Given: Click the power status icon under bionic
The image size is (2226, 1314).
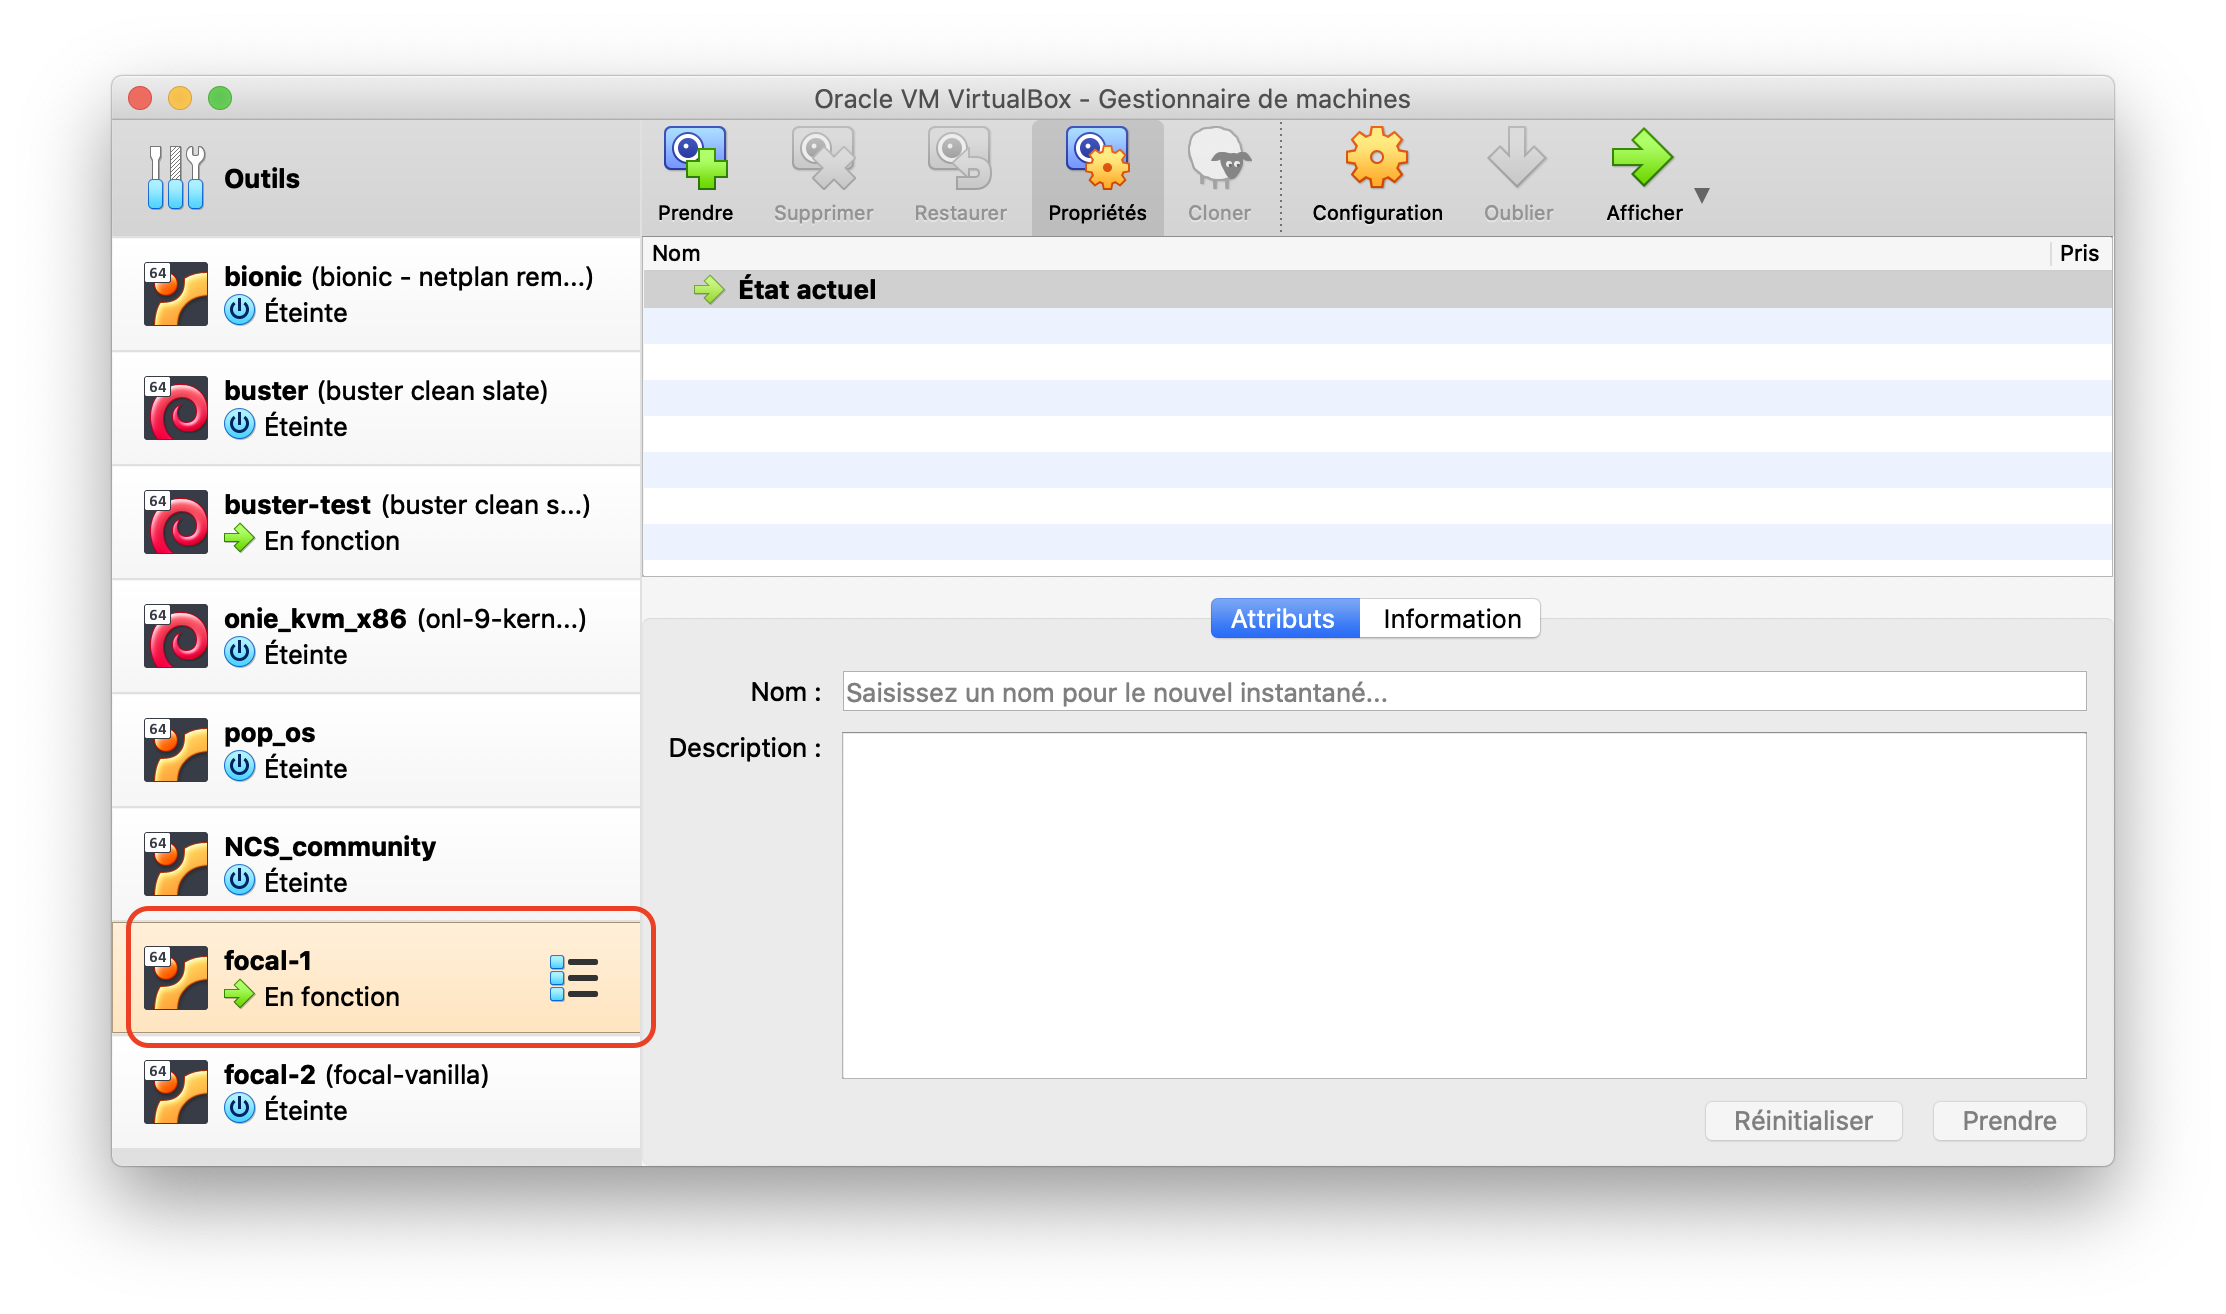Looking at the screenshot, I should pos(240,311).
